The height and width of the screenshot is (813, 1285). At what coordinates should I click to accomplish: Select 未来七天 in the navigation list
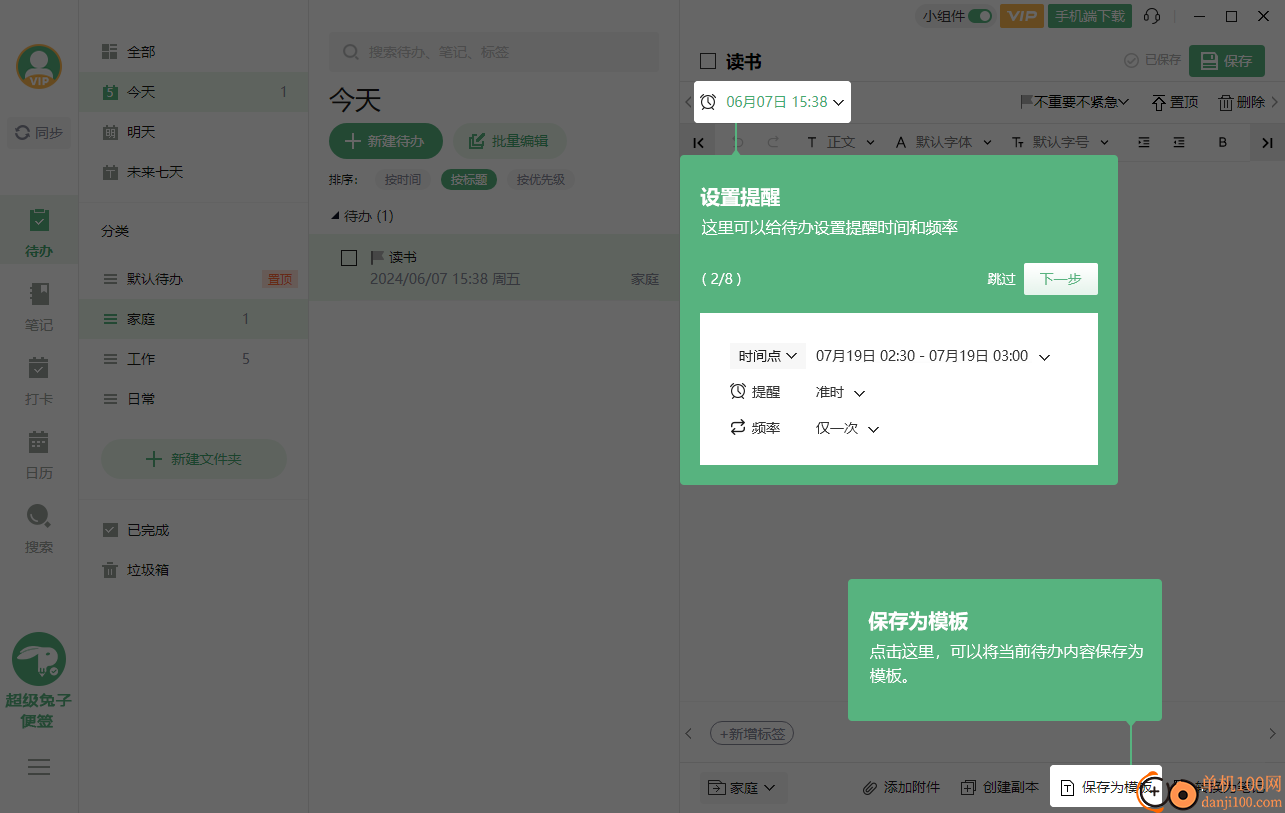[194, 172]
